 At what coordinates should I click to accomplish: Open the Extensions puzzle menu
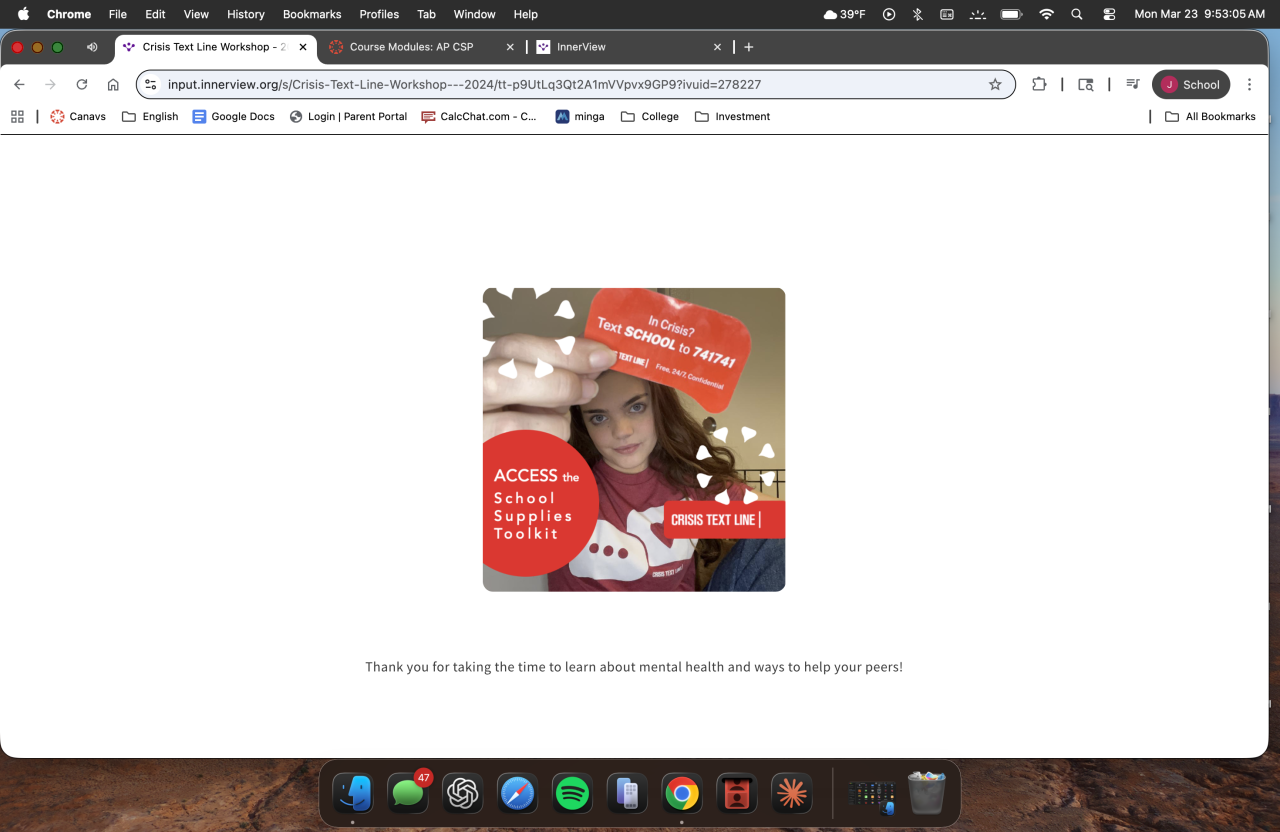1039,85
